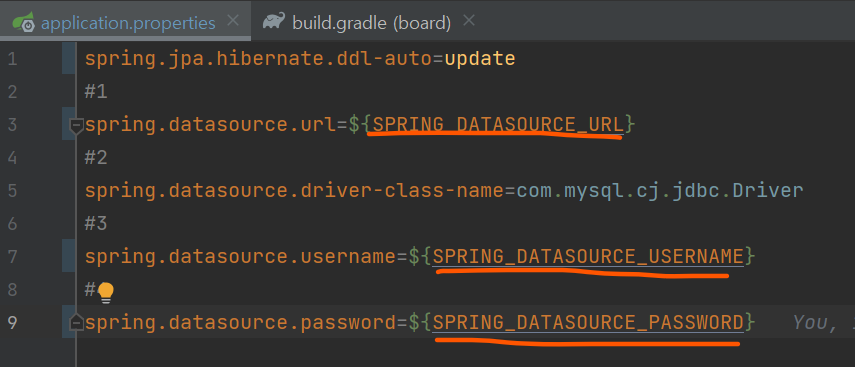Click the #1 comment line

click(x=96, y=92)
